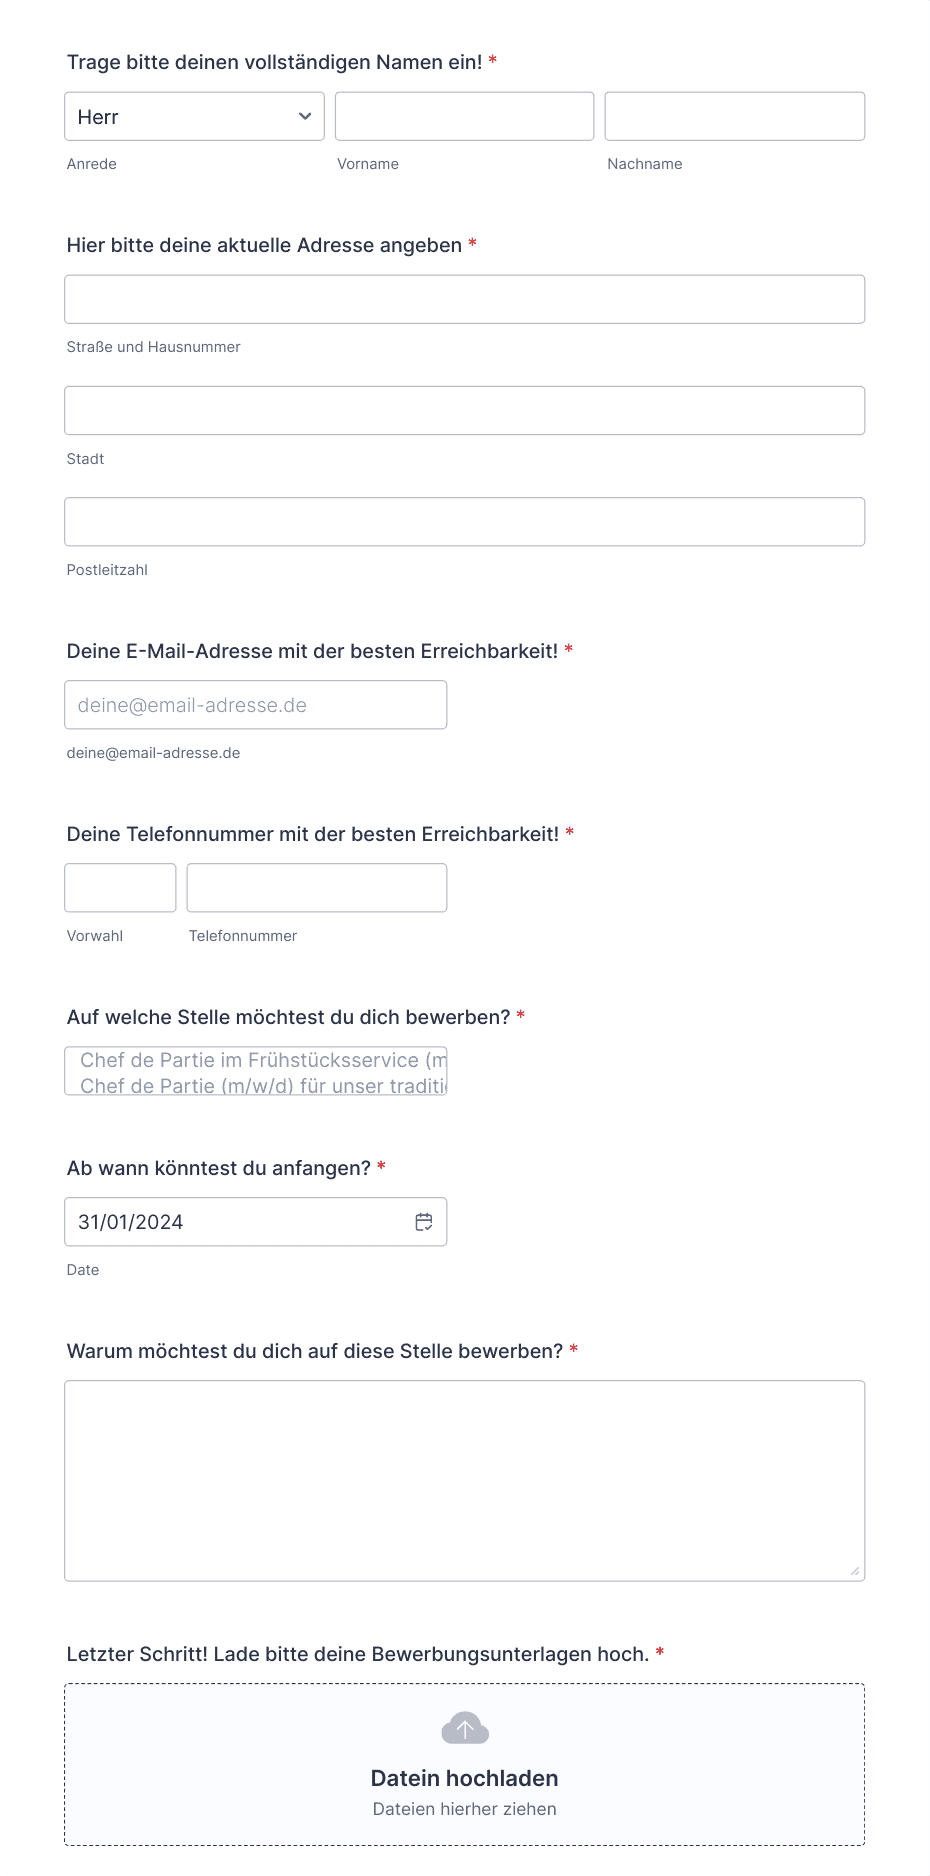Click the Date label under start date field
This screenshot has width=930, height=1876.
click(x=83, y=1270)
